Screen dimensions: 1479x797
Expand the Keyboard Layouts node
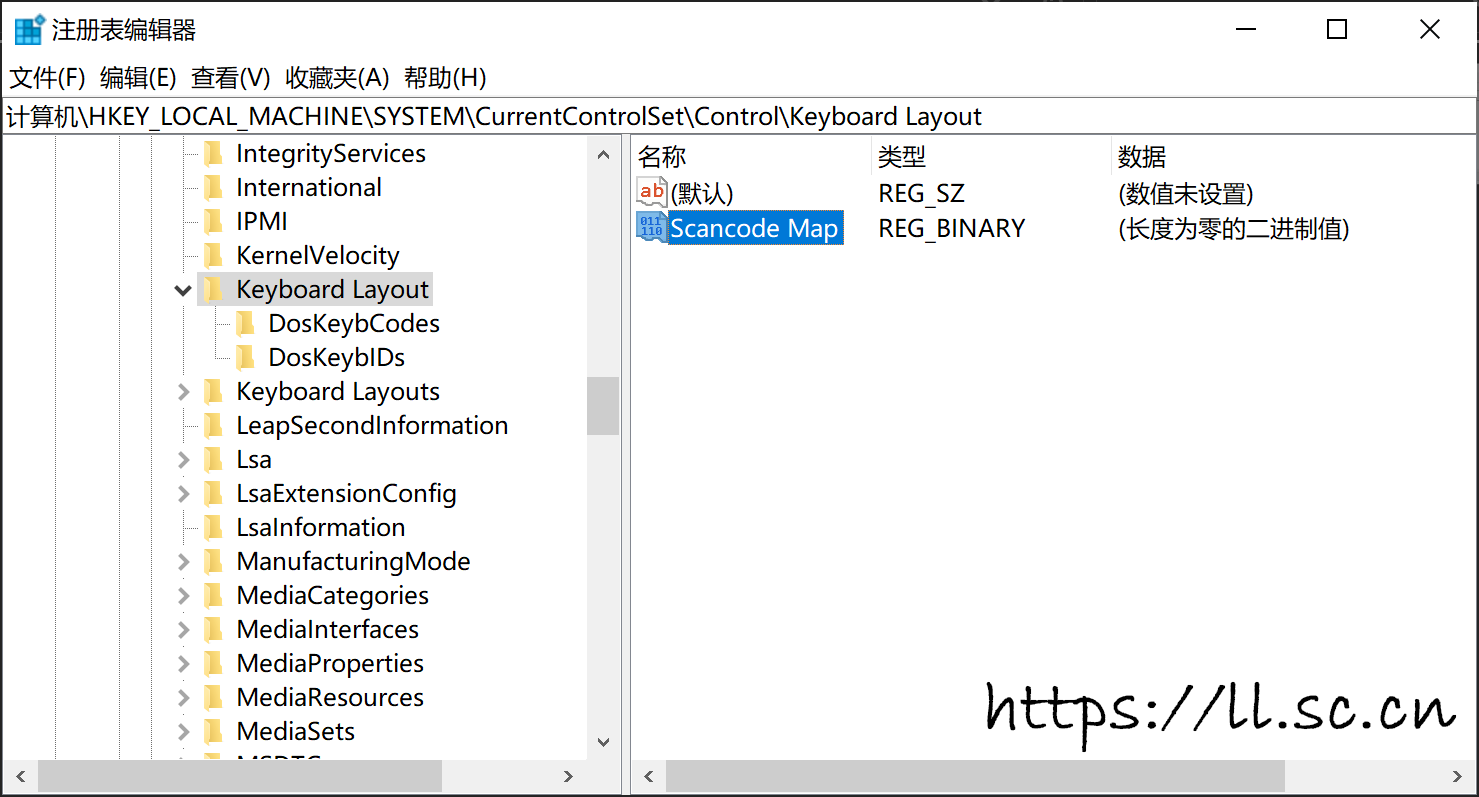pos(183,392)
